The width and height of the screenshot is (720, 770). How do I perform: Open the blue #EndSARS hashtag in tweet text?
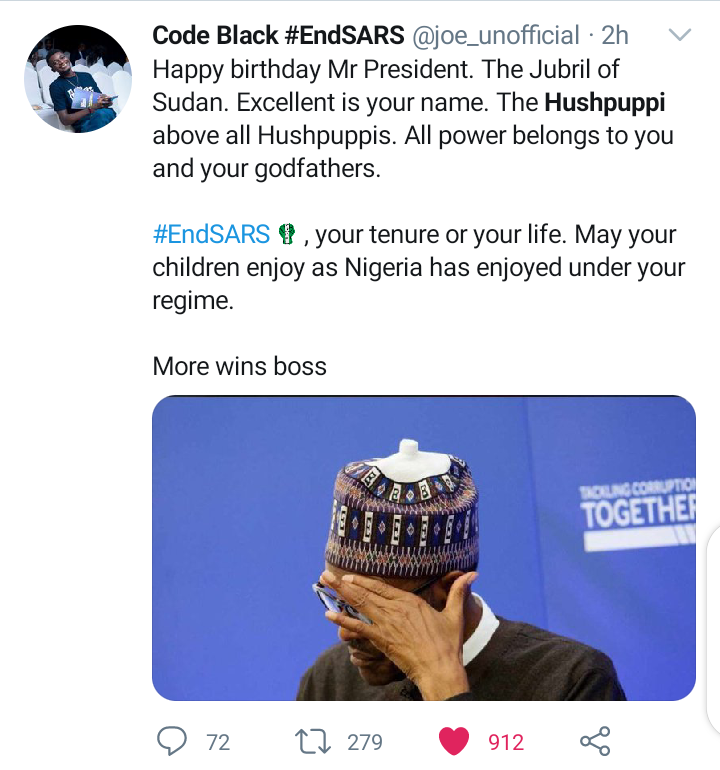(211, 235)
